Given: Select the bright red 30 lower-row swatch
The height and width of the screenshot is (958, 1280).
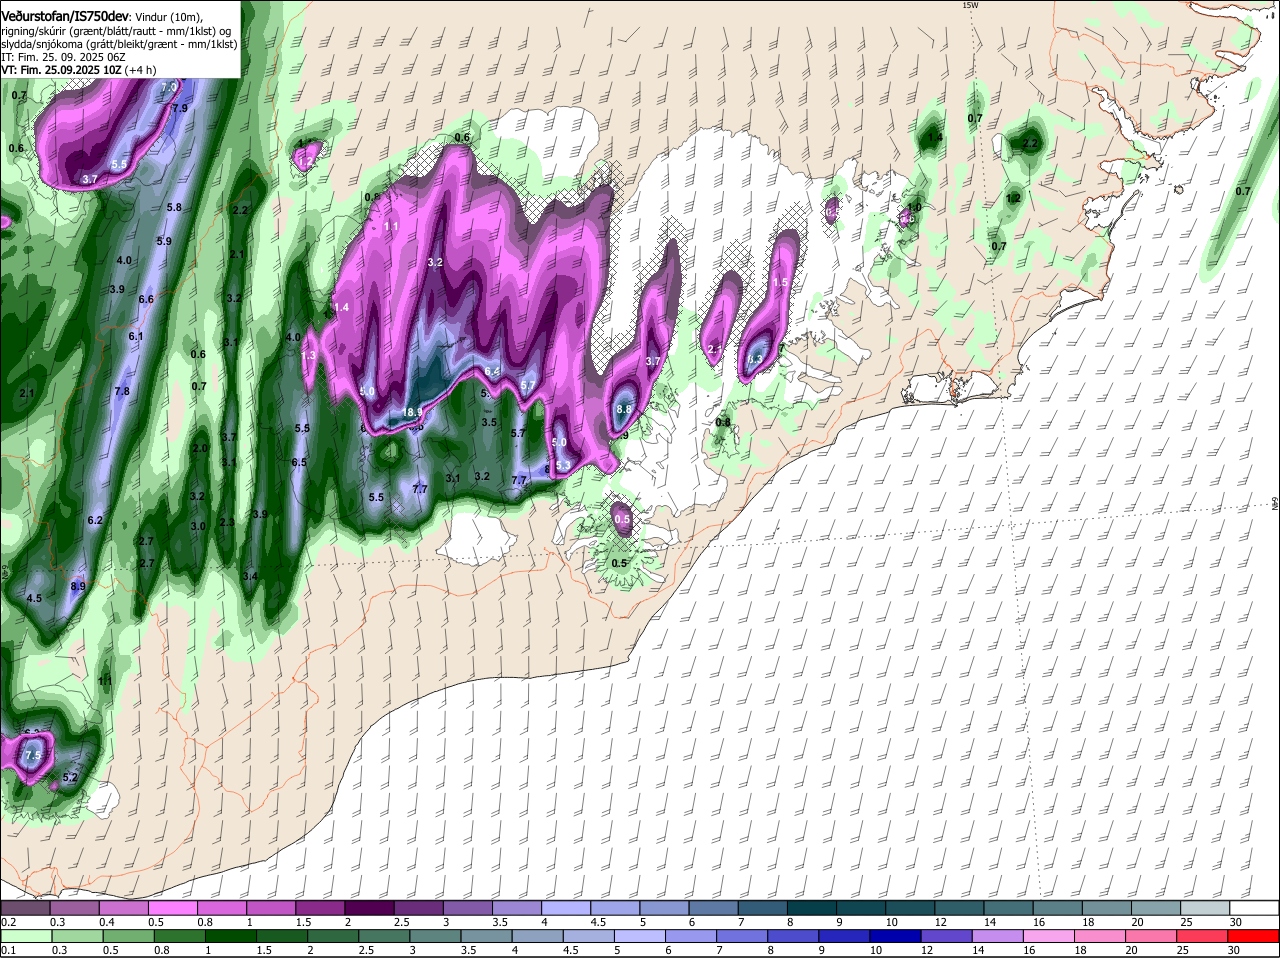Looking at the screenshot, I should click(x=1254, y=936).
